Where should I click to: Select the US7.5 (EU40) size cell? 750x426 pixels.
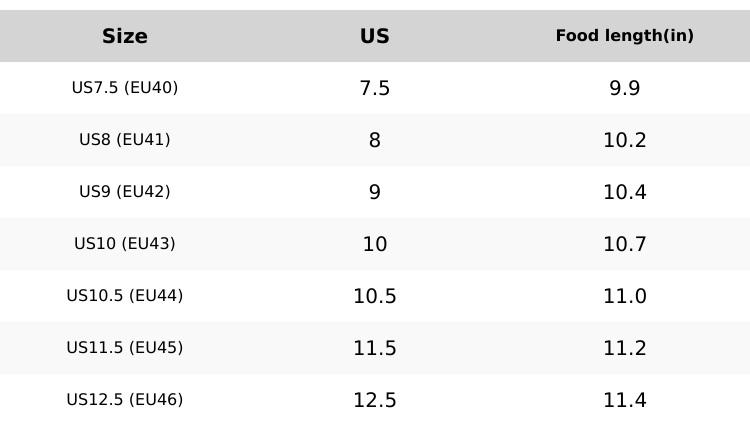point(125,88)
